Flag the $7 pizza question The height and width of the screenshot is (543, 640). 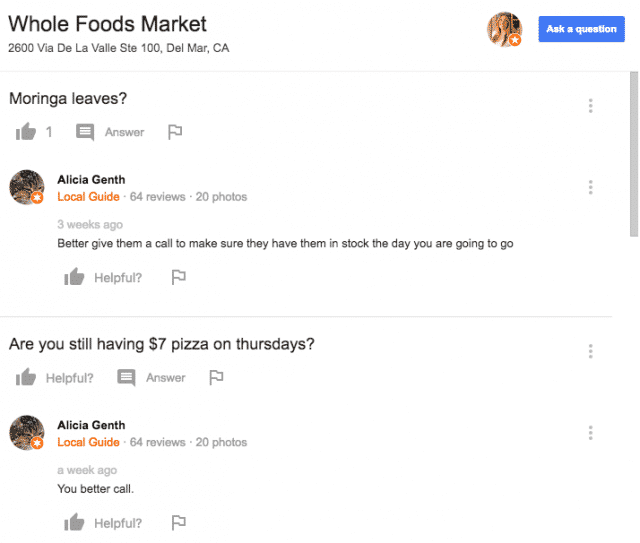pyautogui.click(x=216, y=377)
